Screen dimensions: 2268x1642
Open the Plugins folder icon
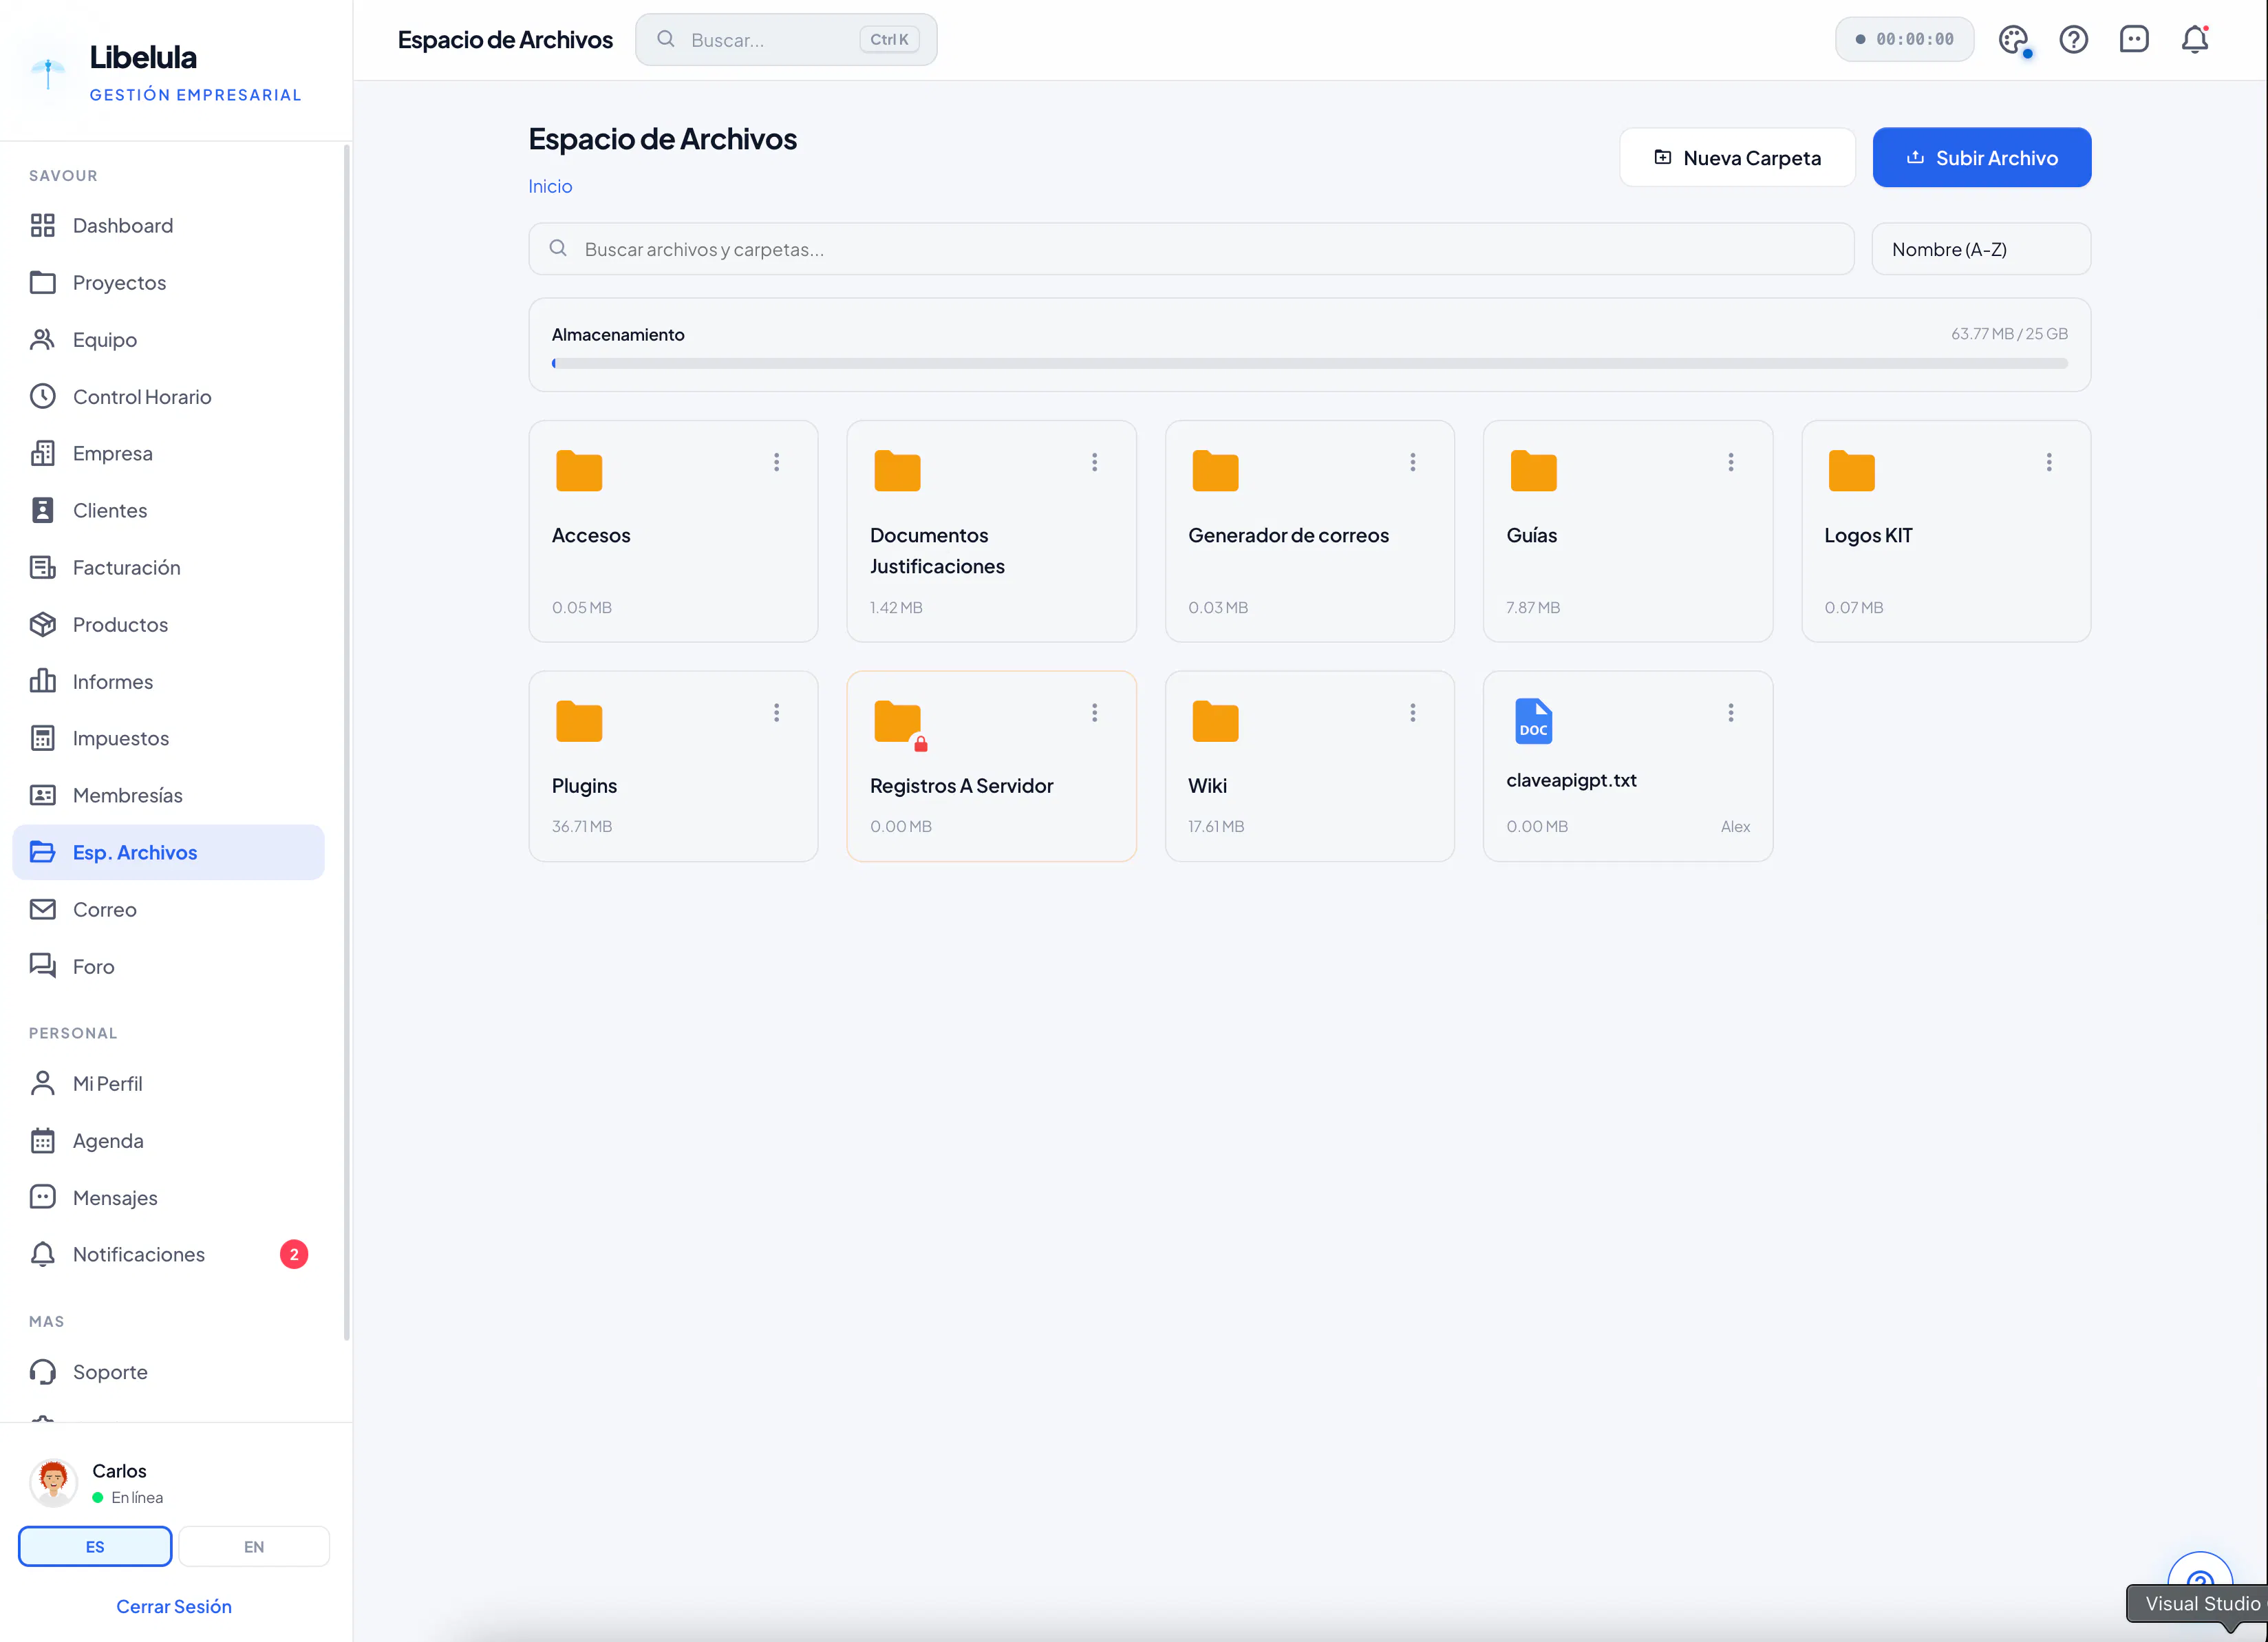579,721
